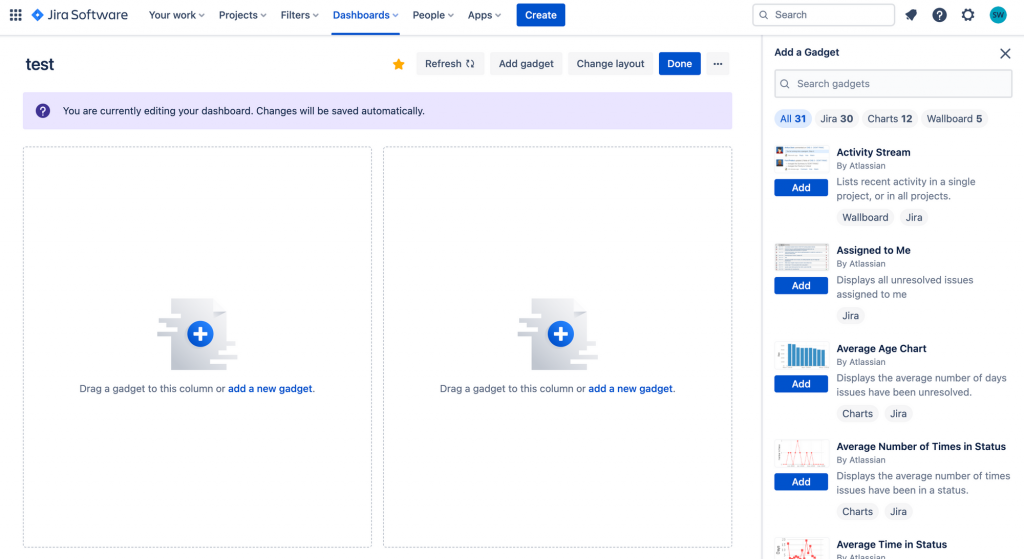
Task: Select the Jira 30 filter tab
Action: [x=837, y=119]
